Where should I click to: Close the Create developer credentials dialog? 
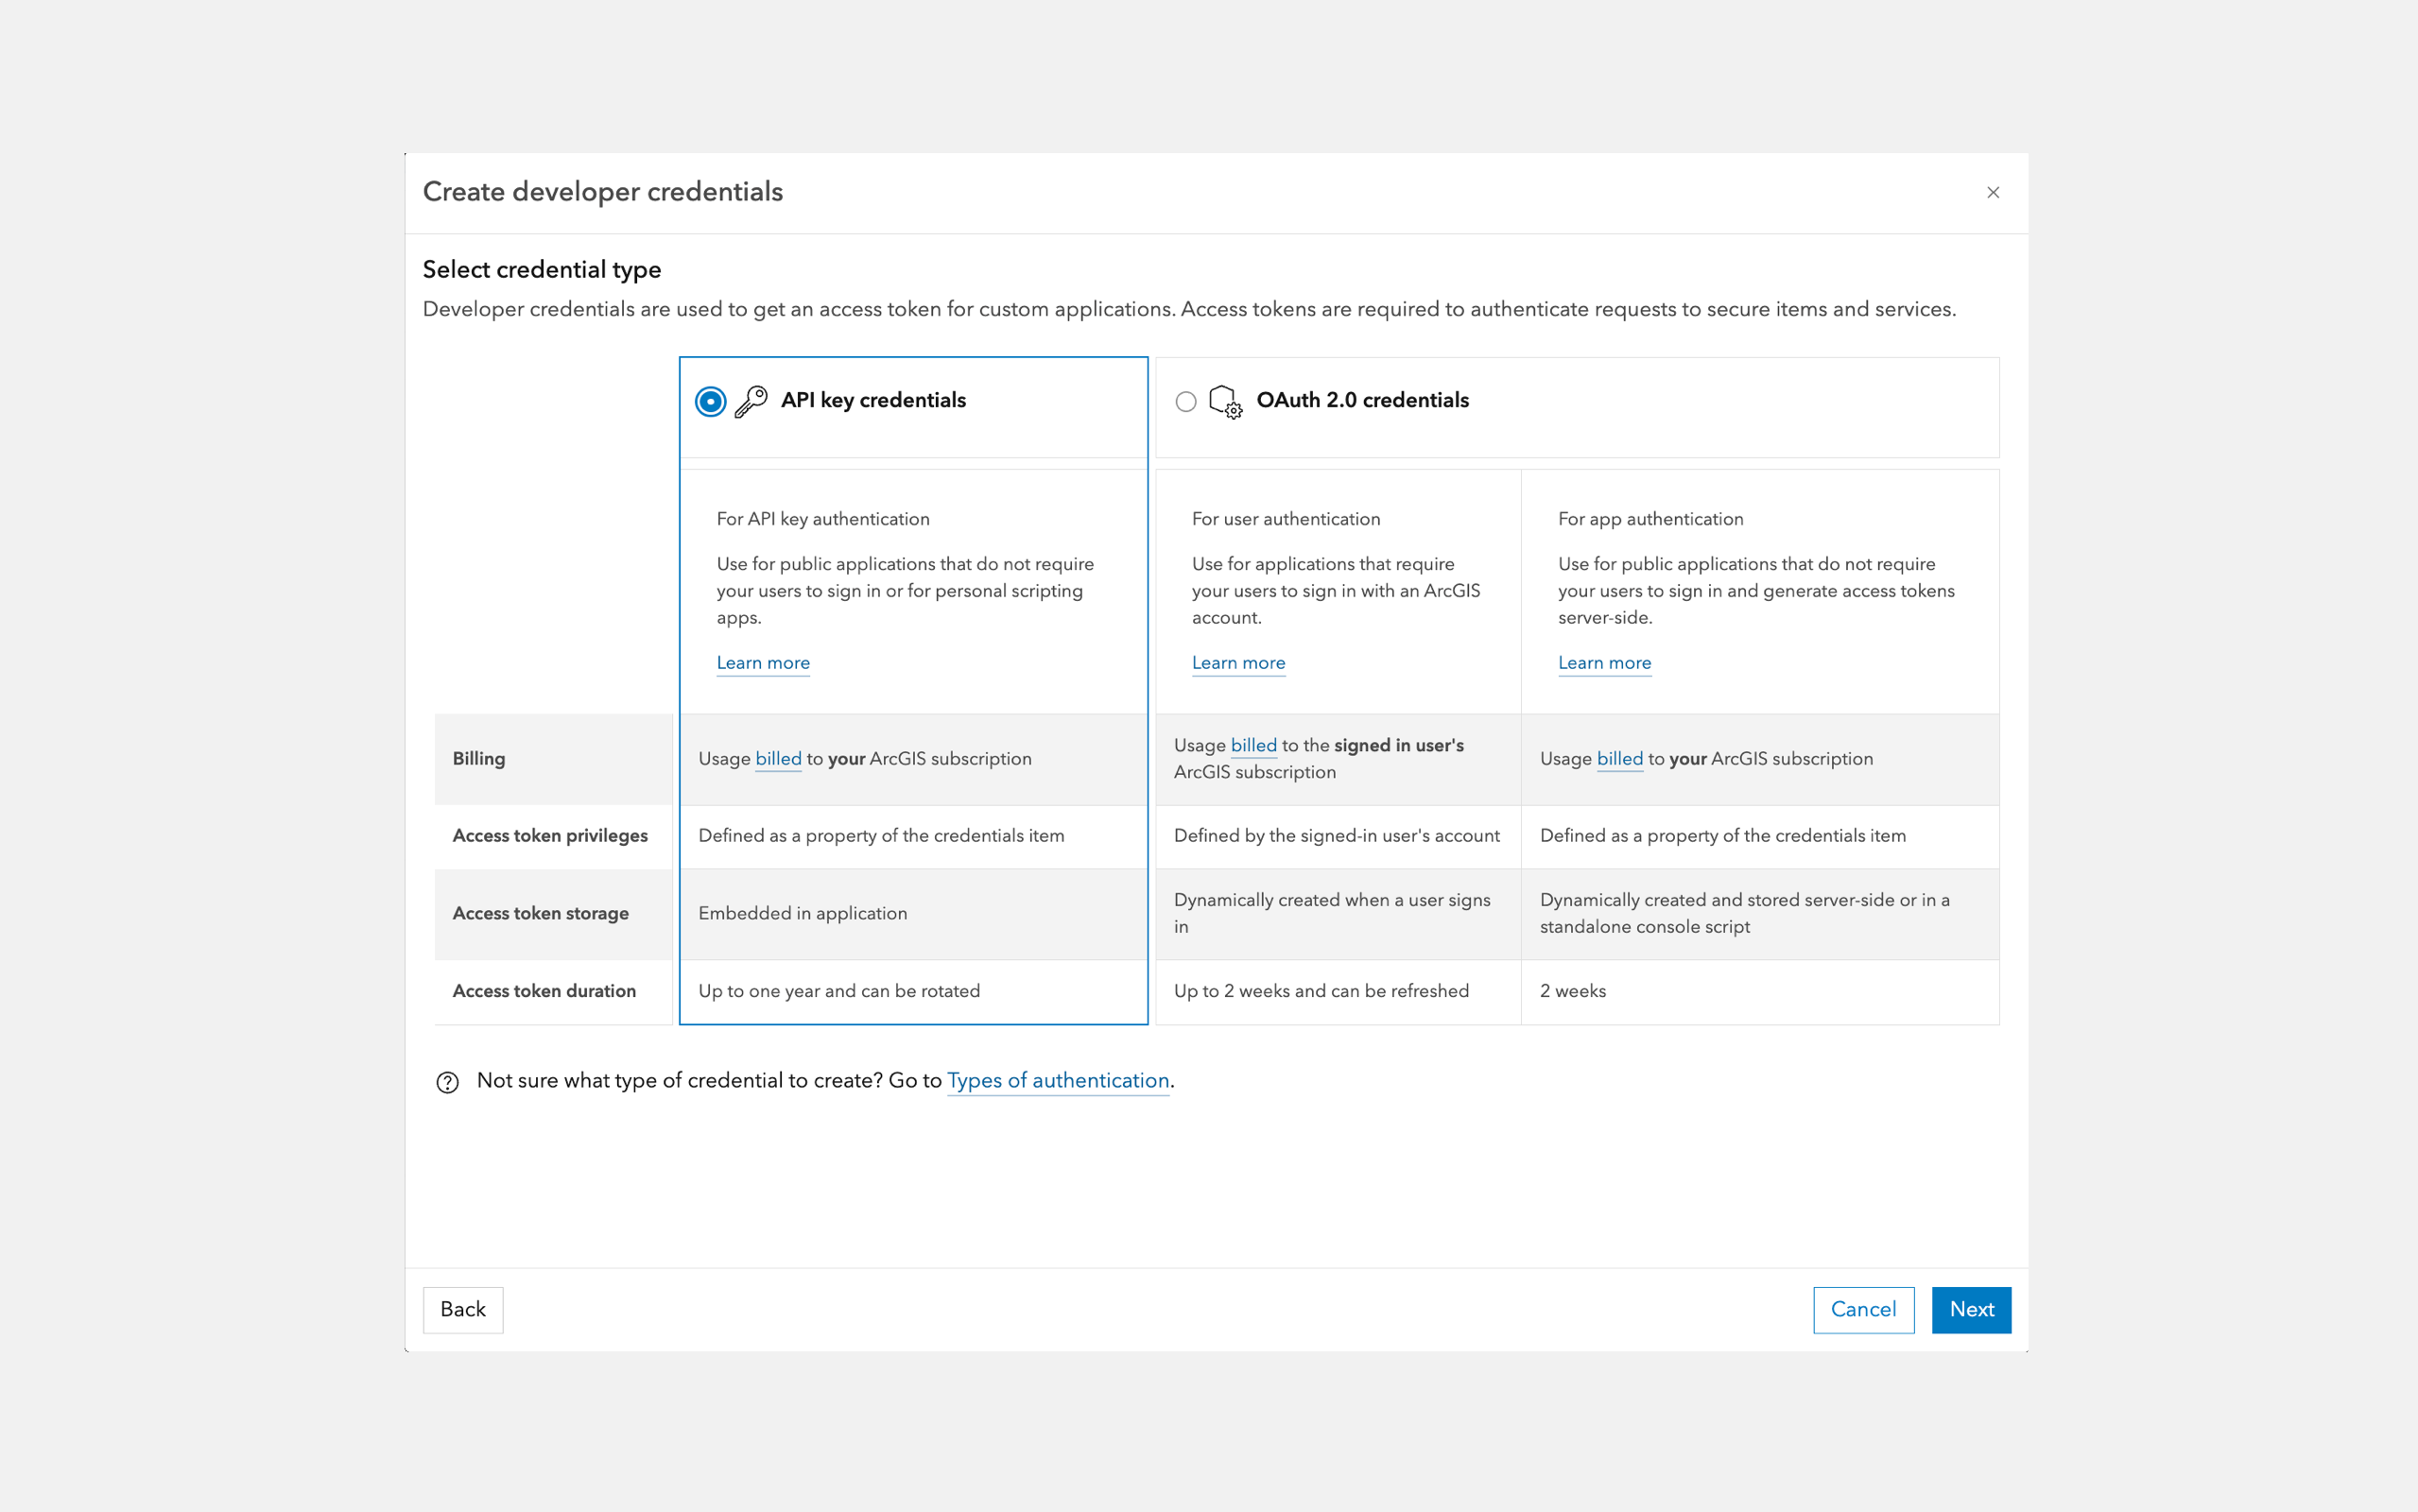tap(1992, 192)
